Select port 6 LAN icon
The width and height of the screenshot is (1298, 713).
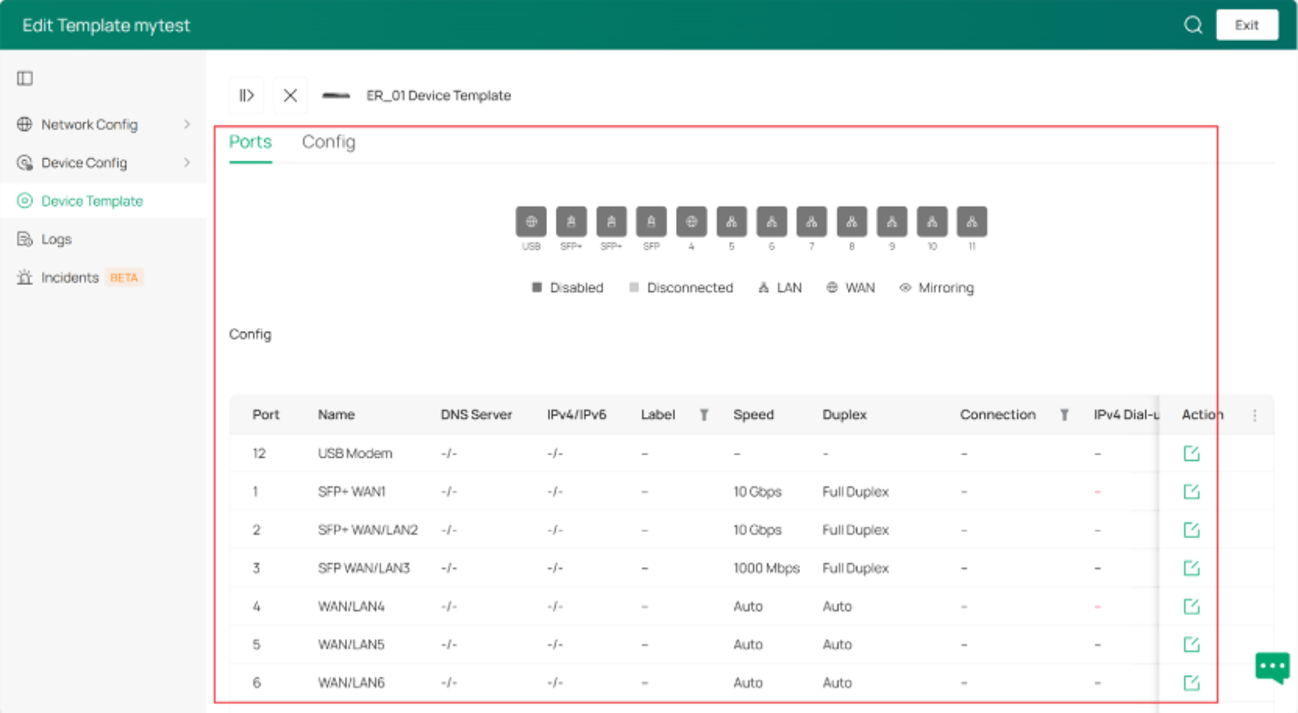772,222
